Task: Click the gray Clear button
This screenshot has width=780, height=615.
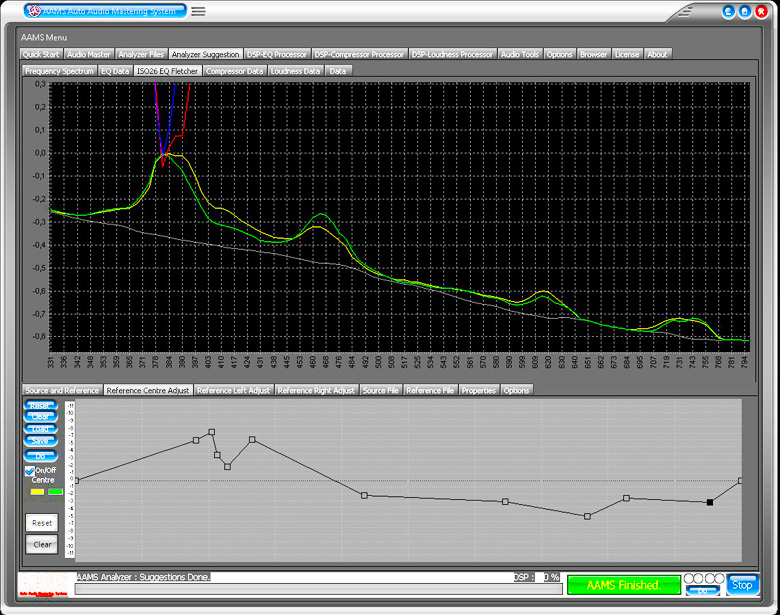Action: coord(42,544)
